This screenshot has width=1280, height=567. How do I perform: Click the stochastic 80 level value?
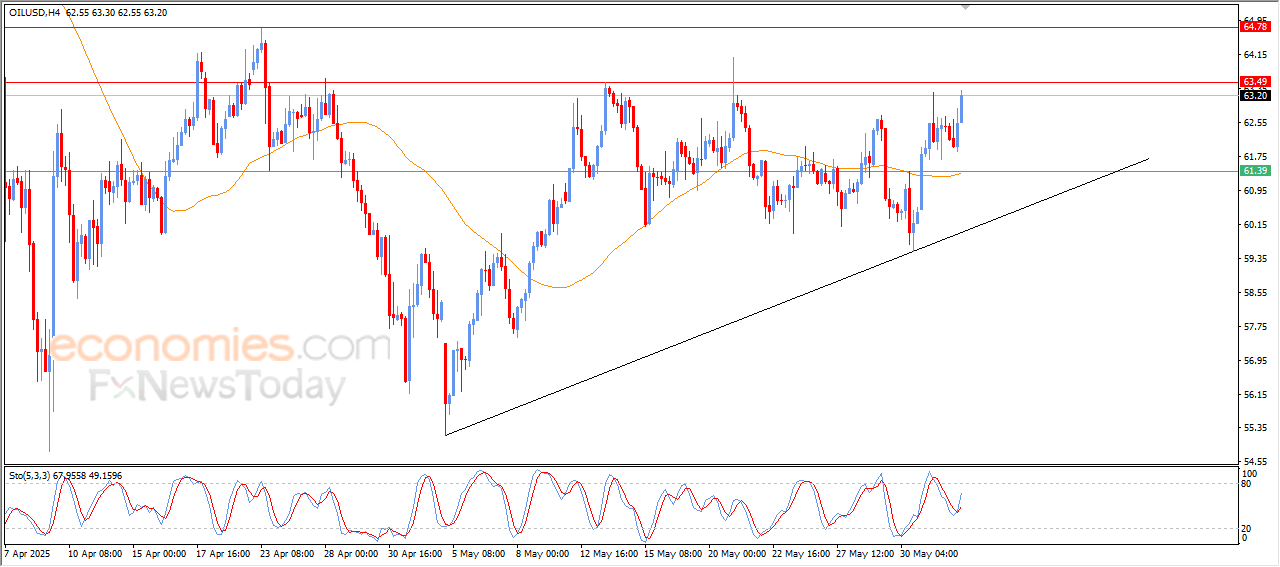coord(1246,483)
